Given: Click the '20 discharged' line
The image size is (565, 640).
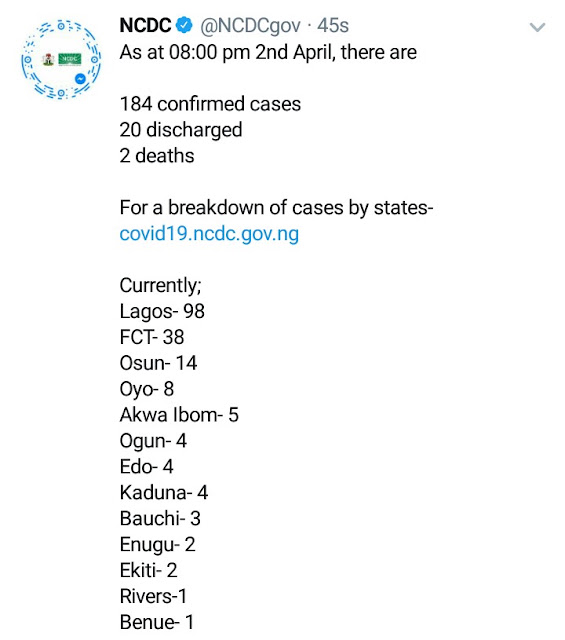Looking at the screenshot, I should (181, 130).
